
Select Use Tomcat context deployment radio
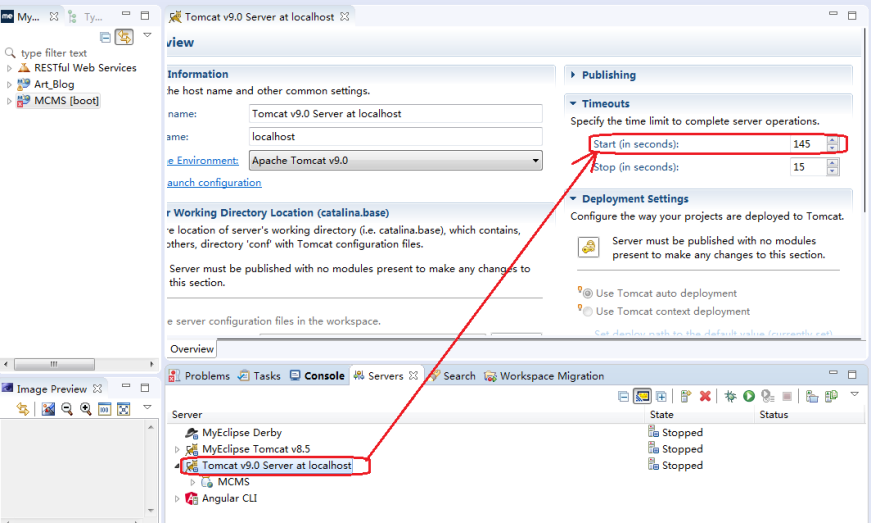tap(587, 312)
